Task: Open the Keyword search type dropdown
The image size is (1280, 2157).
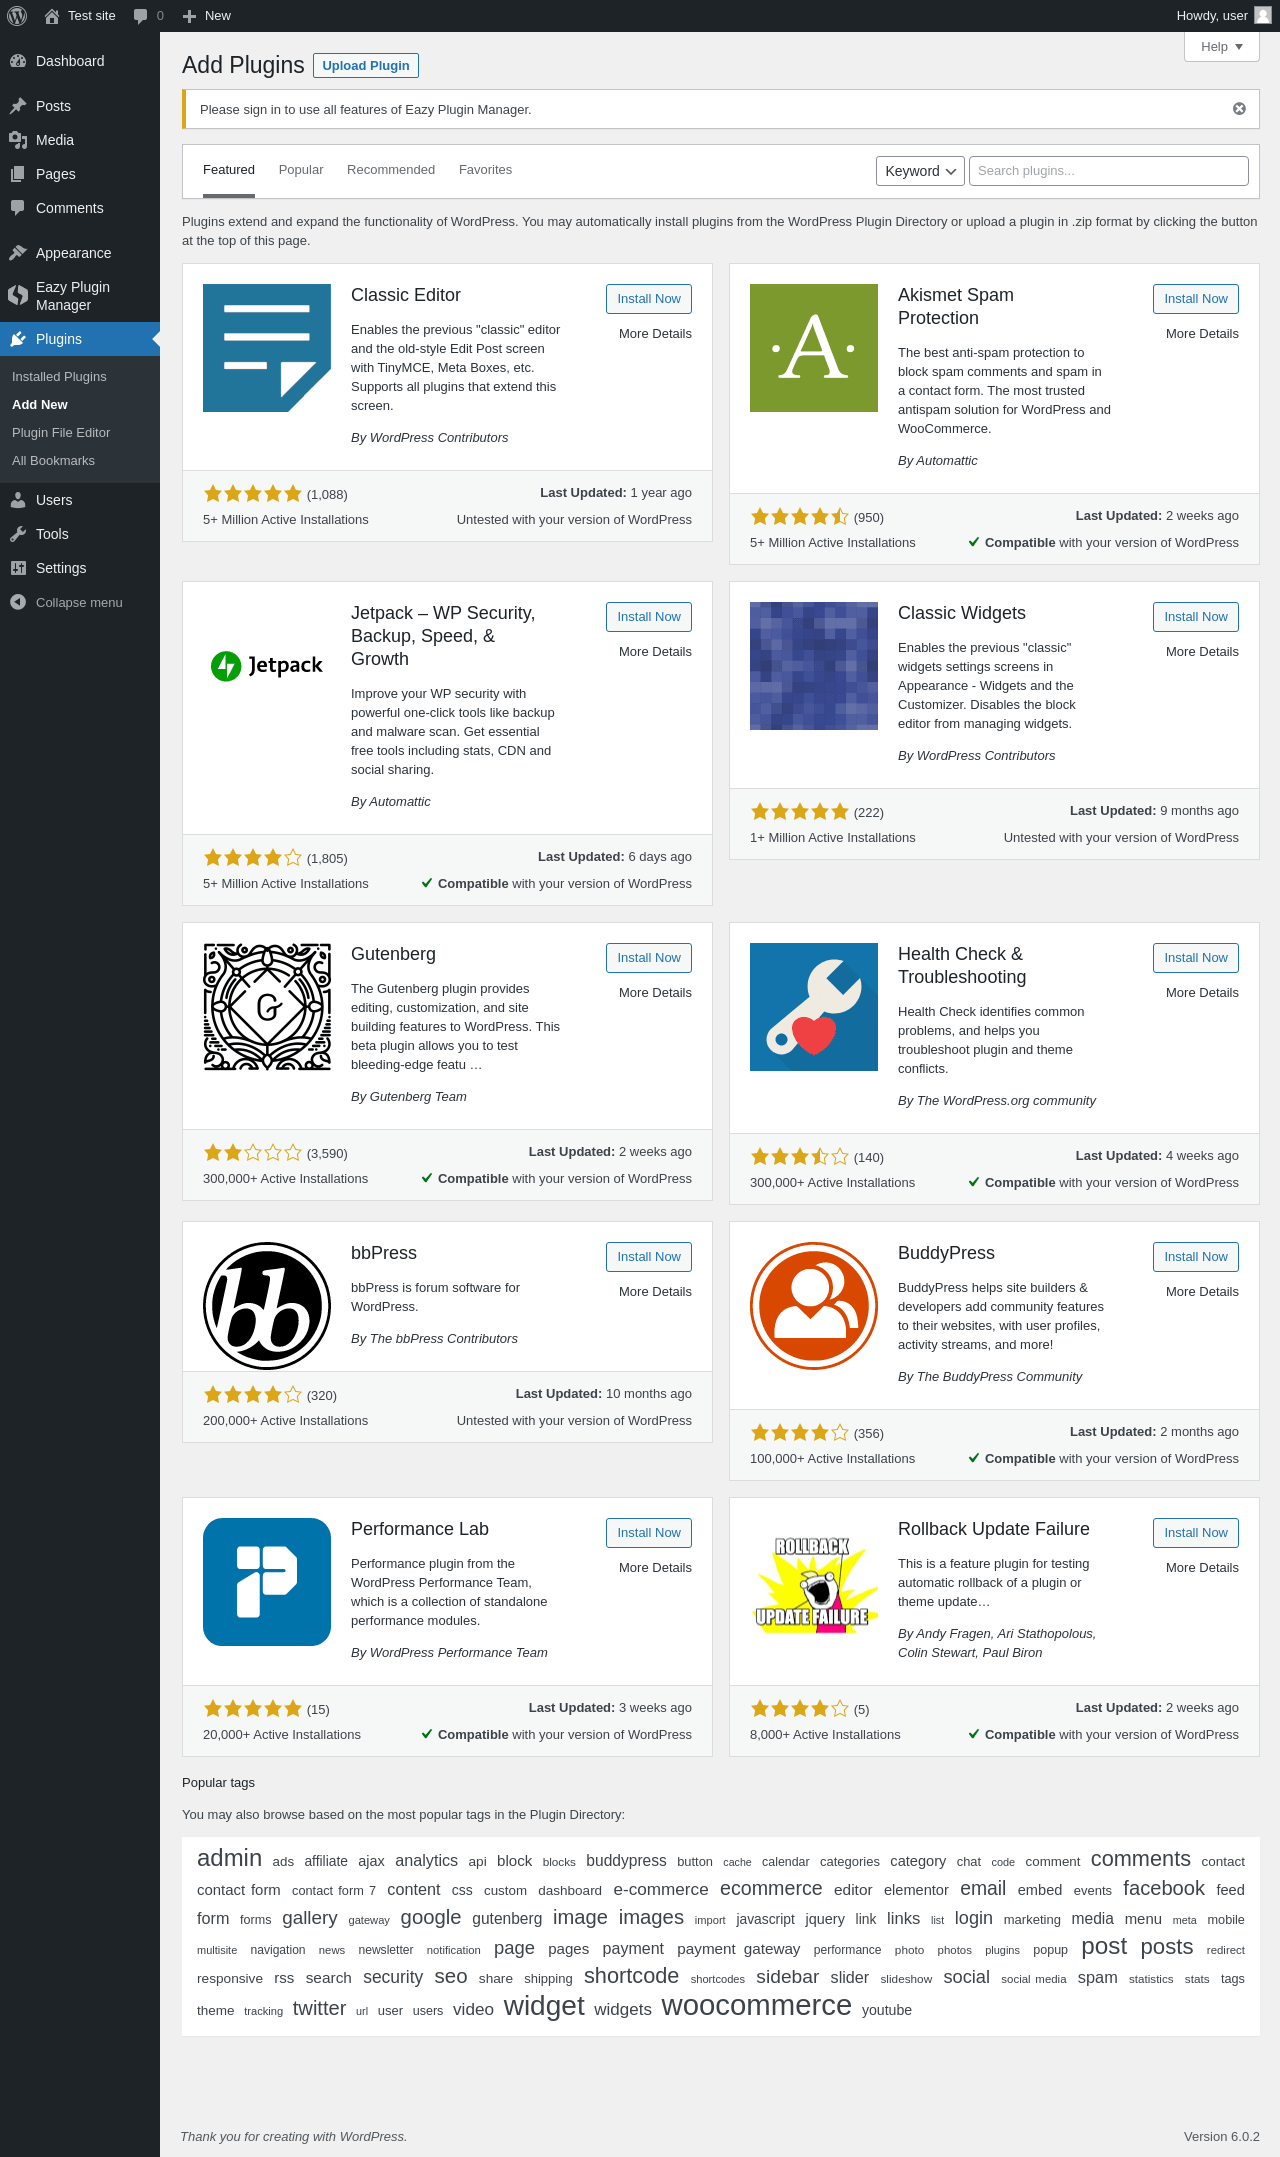Action: tap(921, 171)
